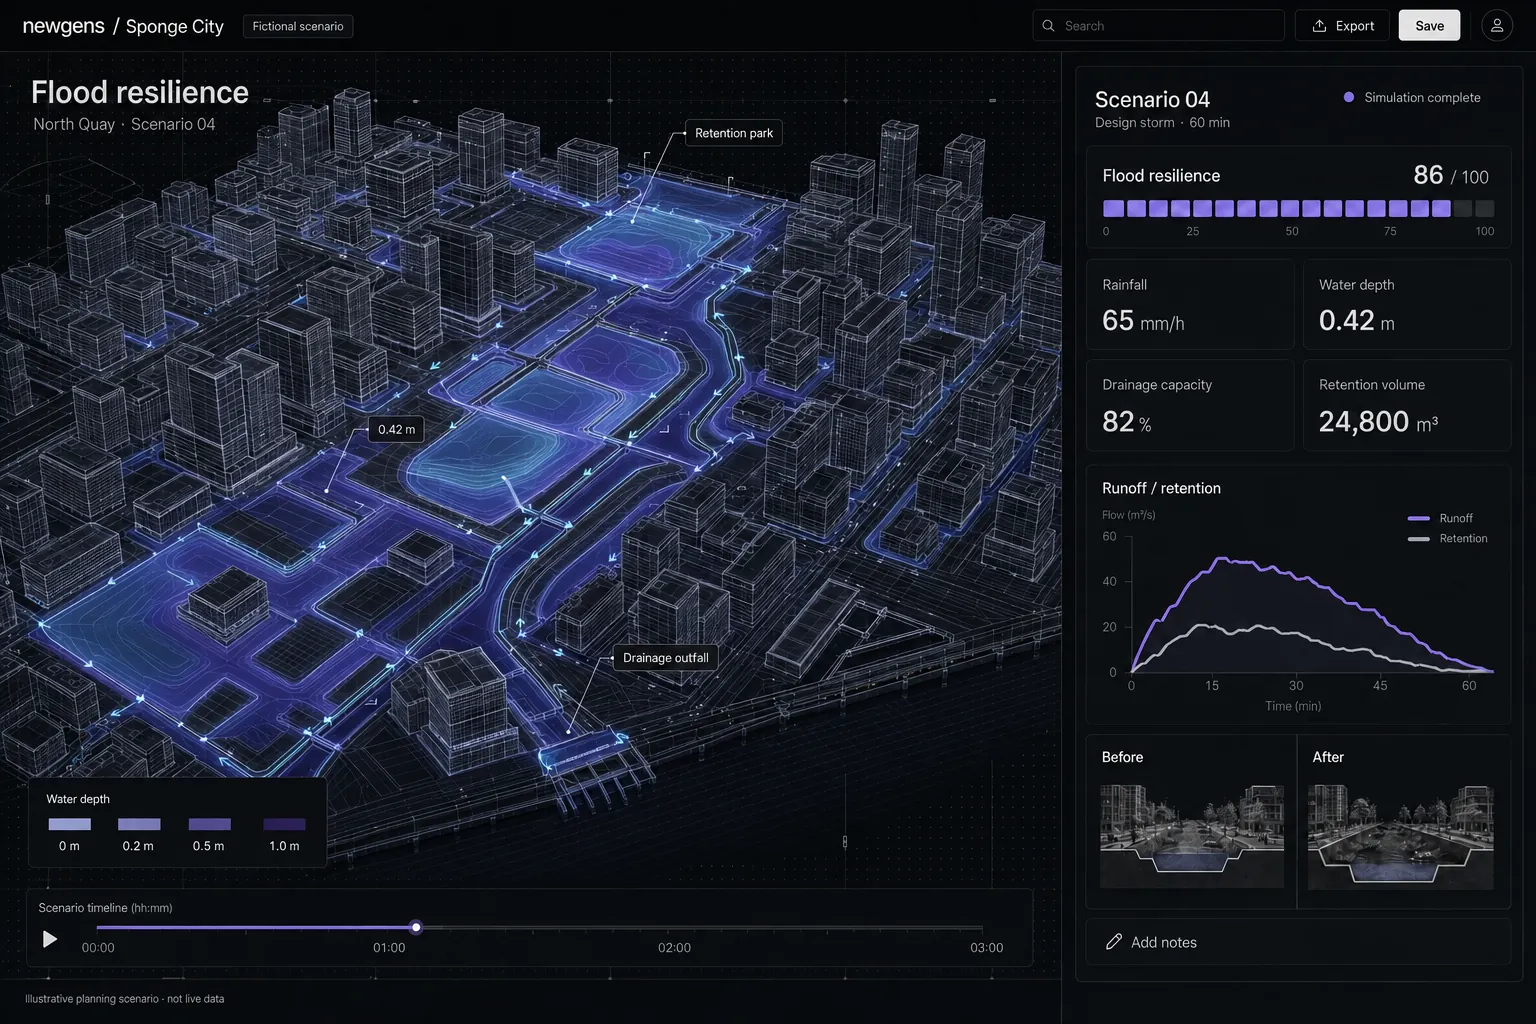Click the pencil icon beside Add notes
This screenshot has width=1536, height=1024.
[x=1113, y=942]
